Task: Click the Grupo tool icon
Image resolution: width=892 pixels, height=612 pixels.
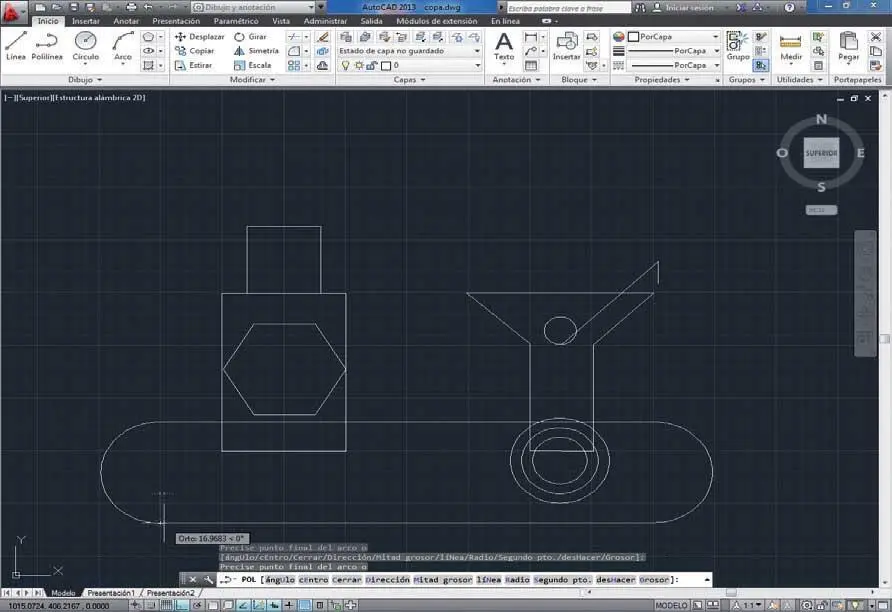Action: tap(737, 45)
